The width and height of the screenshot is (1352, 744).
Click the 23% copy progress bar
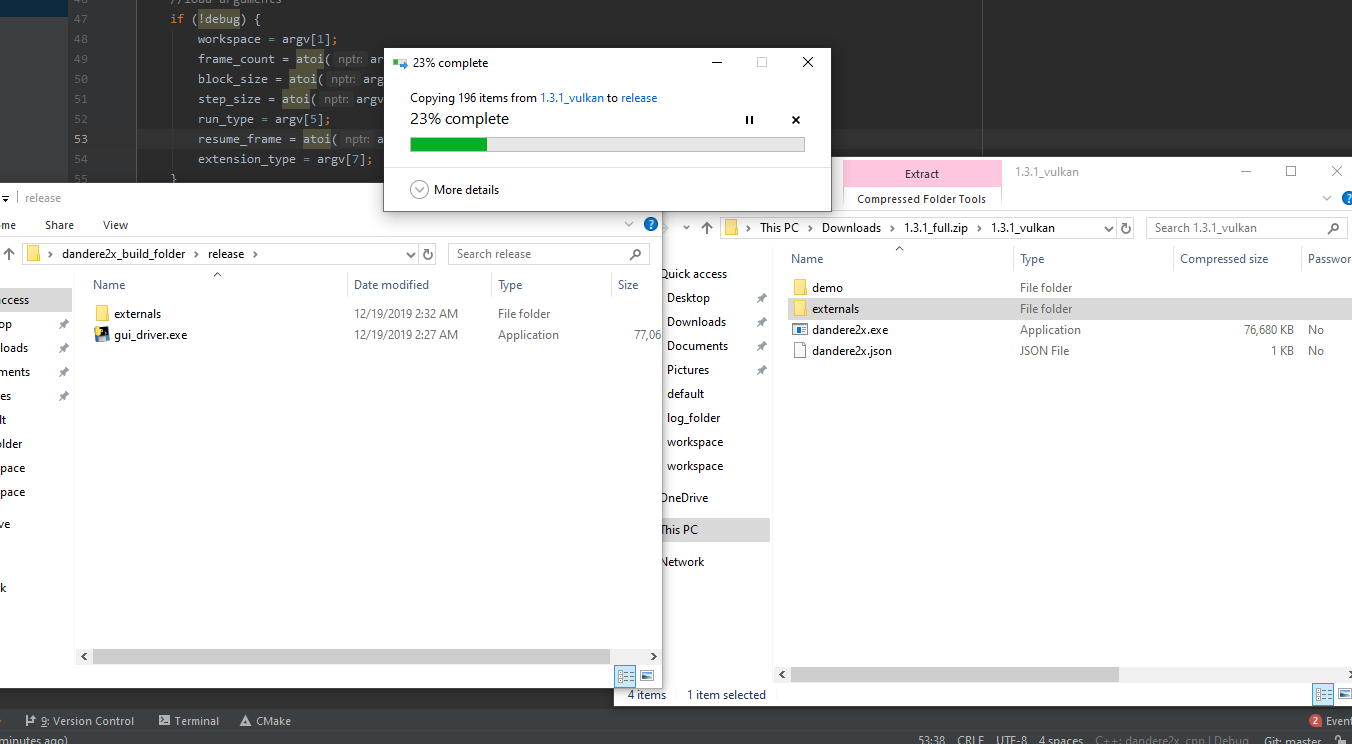pos(606,144)
